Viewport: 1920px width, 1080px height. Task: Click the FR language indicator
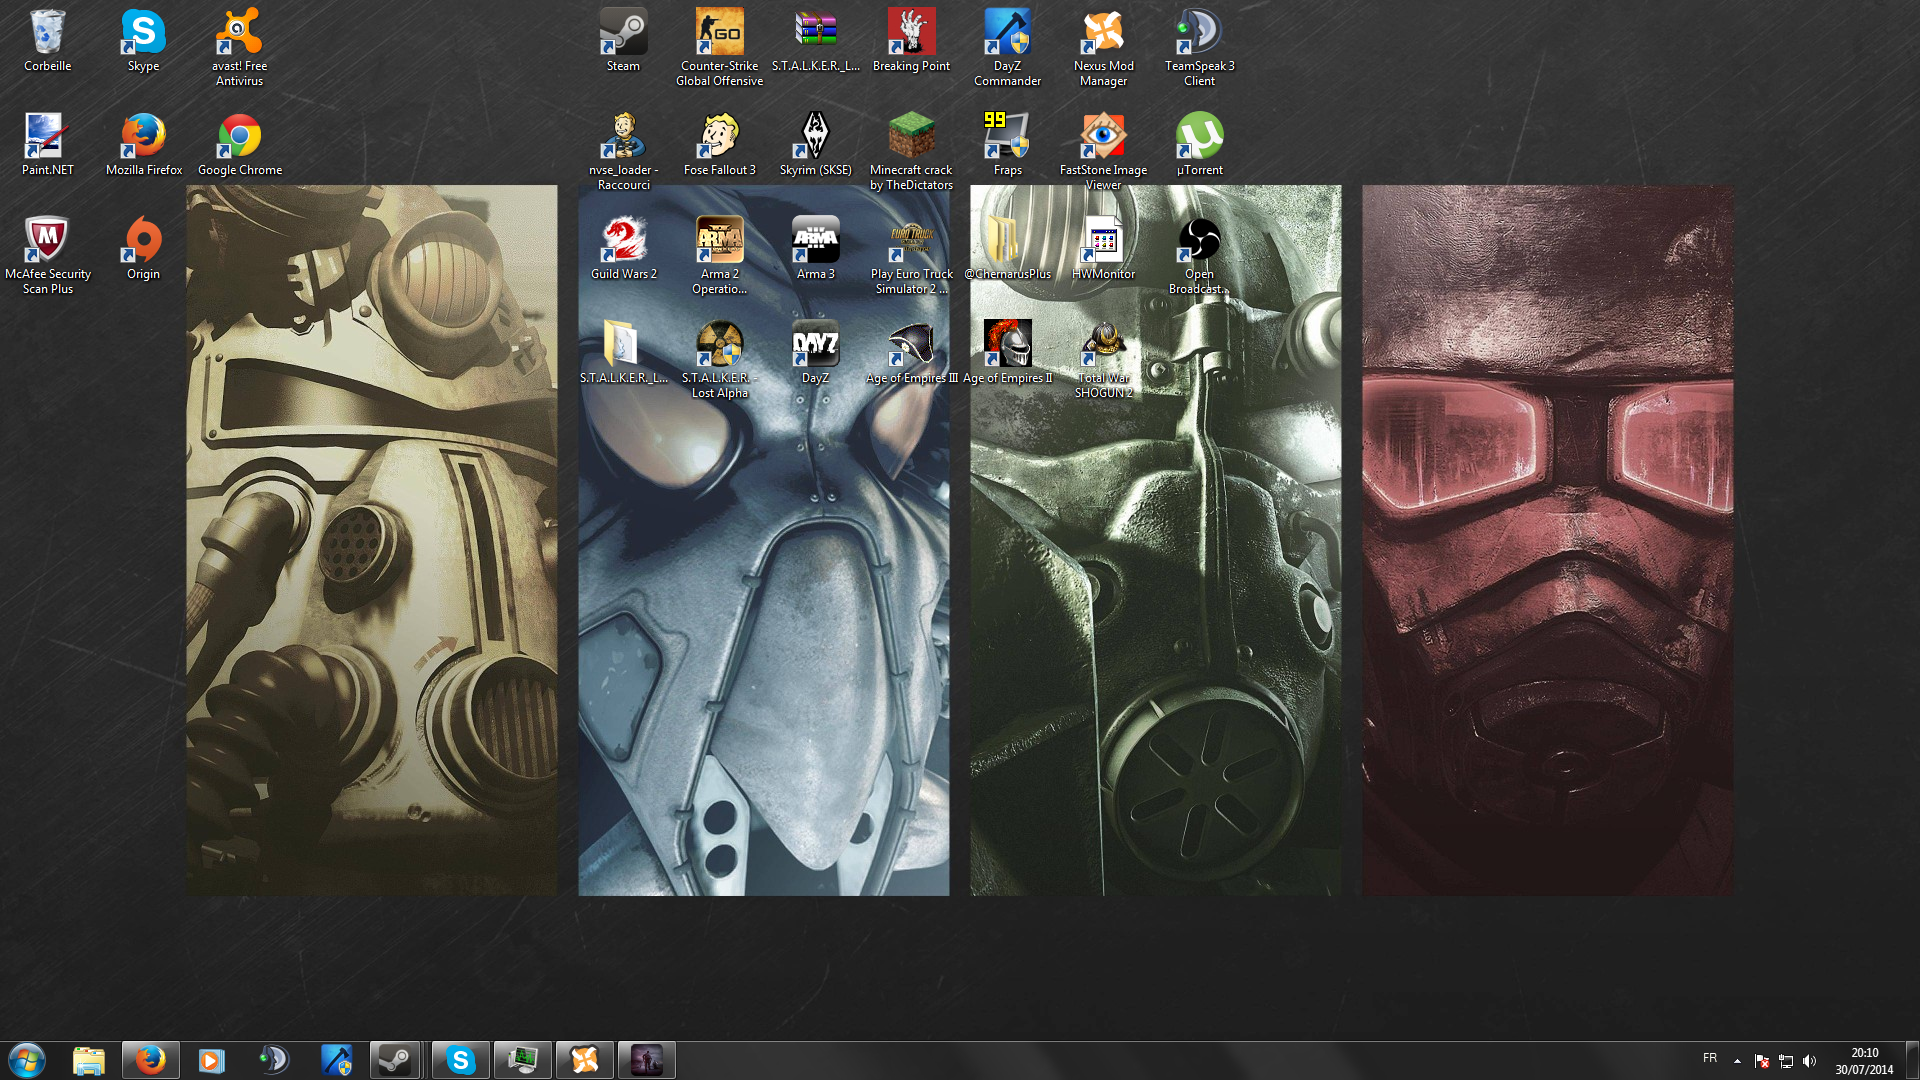pyautogui.click(x=1710, y=1058)
